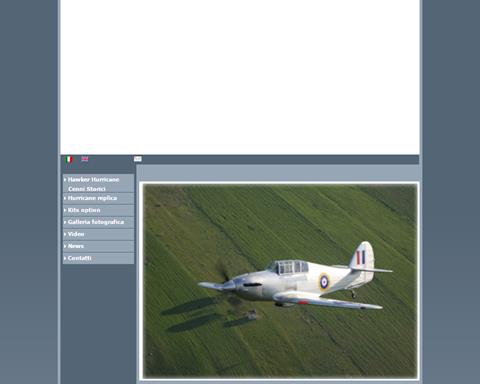Click the small white icon beside flags

coord(138,159)
